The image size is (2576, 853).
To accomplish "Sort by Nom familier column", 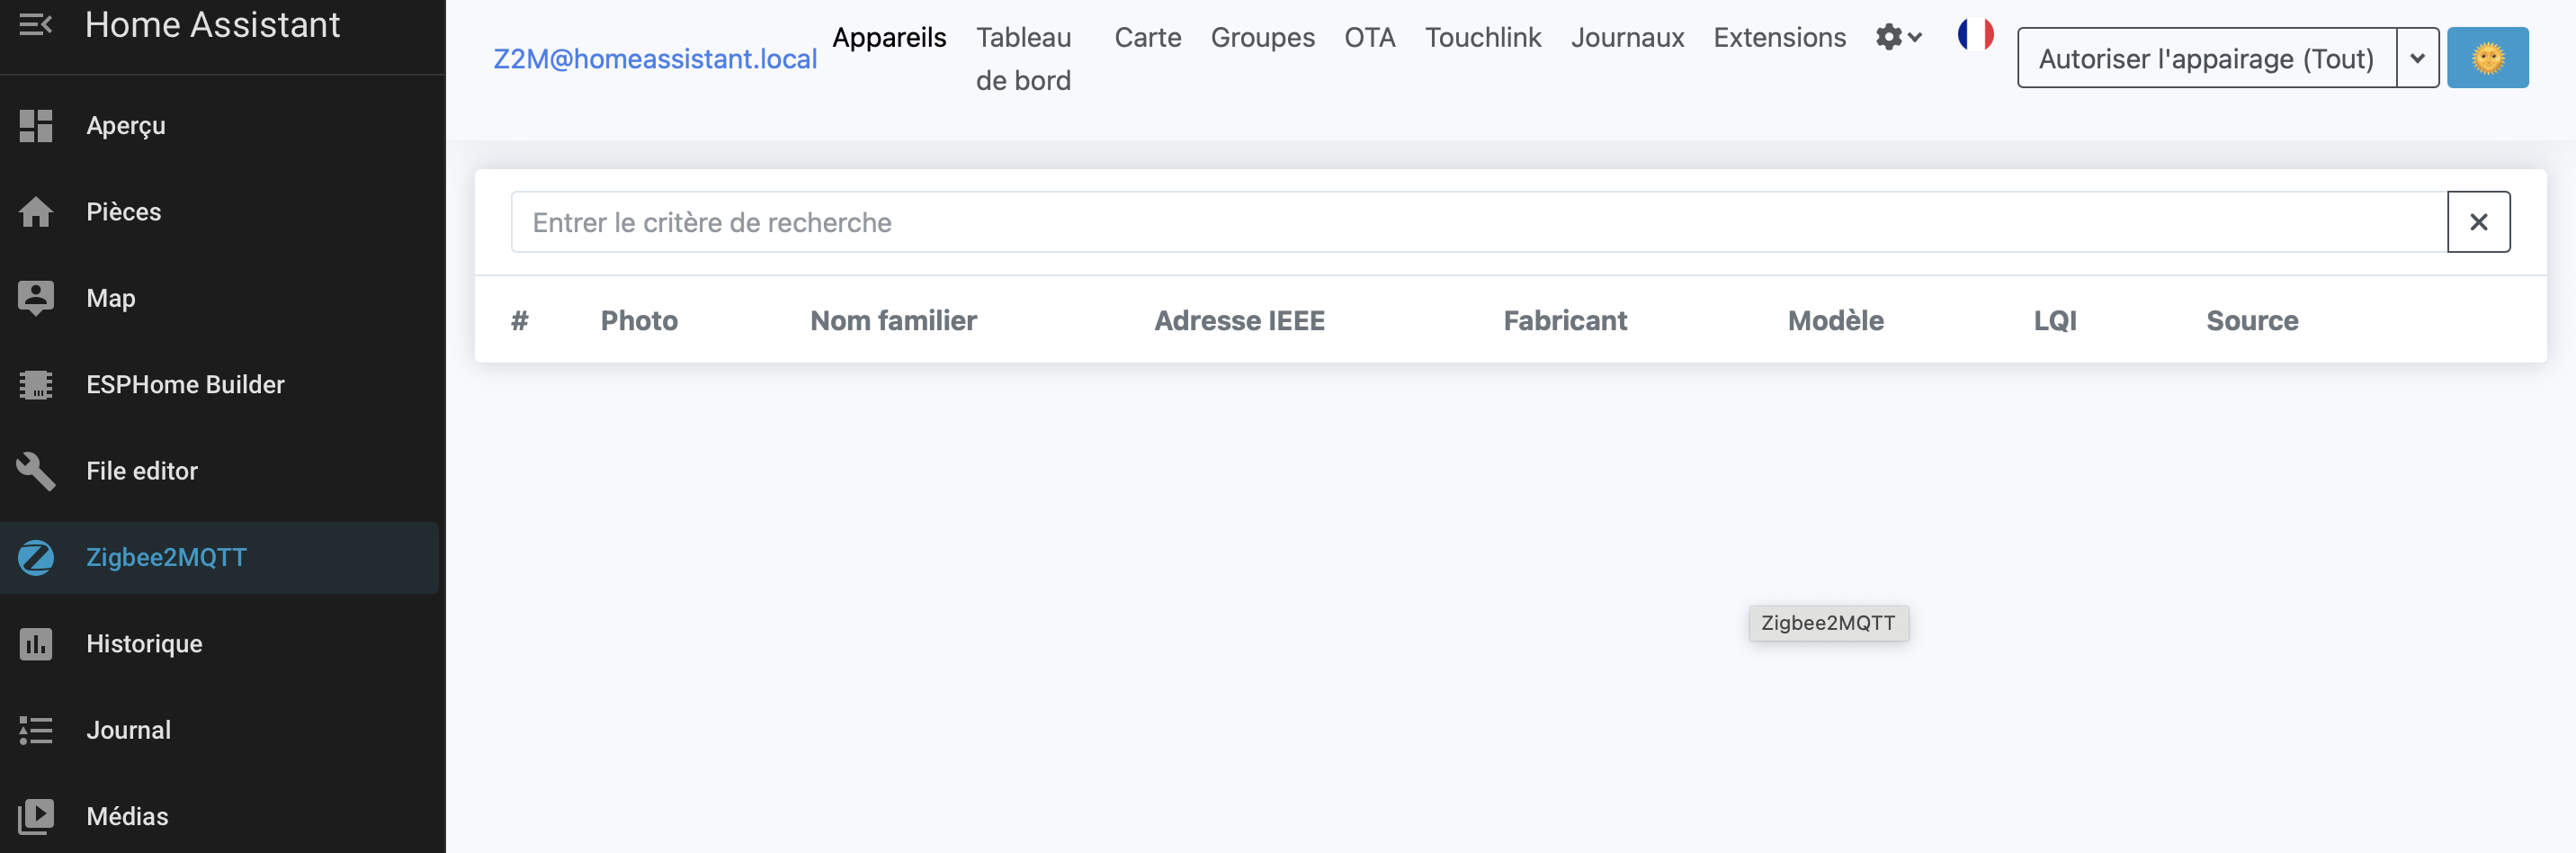I will coord(893,321).
